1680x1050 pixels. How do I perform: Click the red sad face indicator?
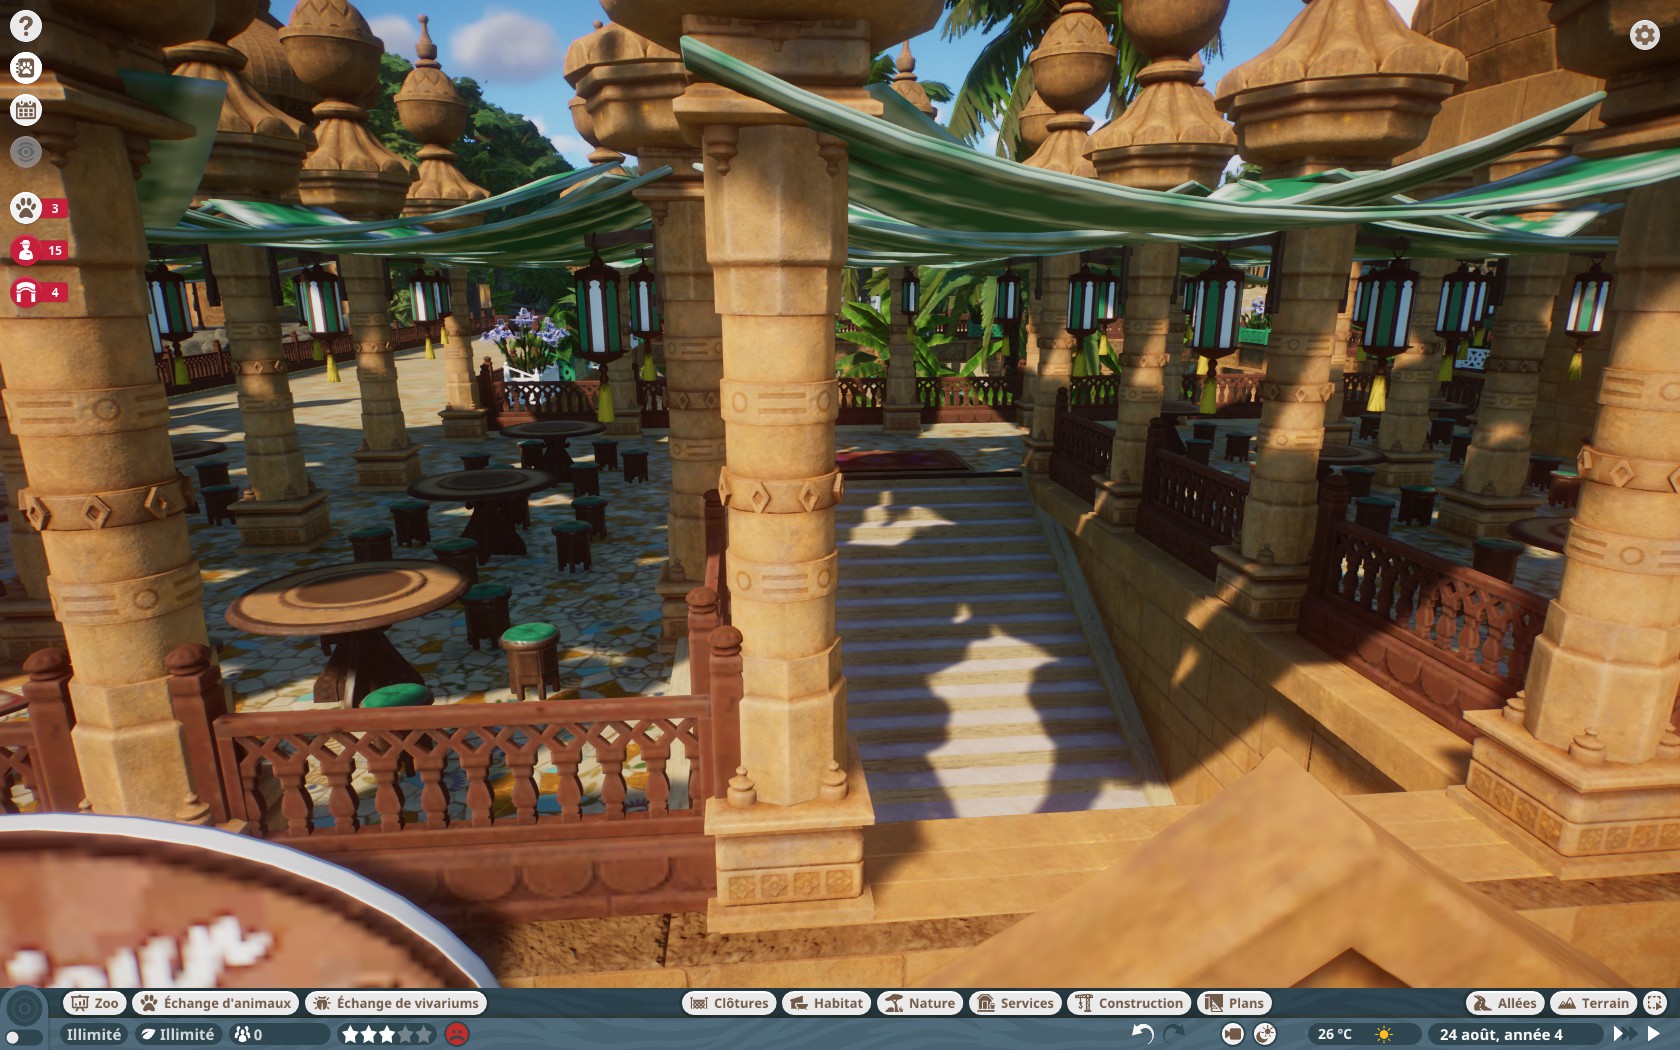click(x=457, y=1034)
